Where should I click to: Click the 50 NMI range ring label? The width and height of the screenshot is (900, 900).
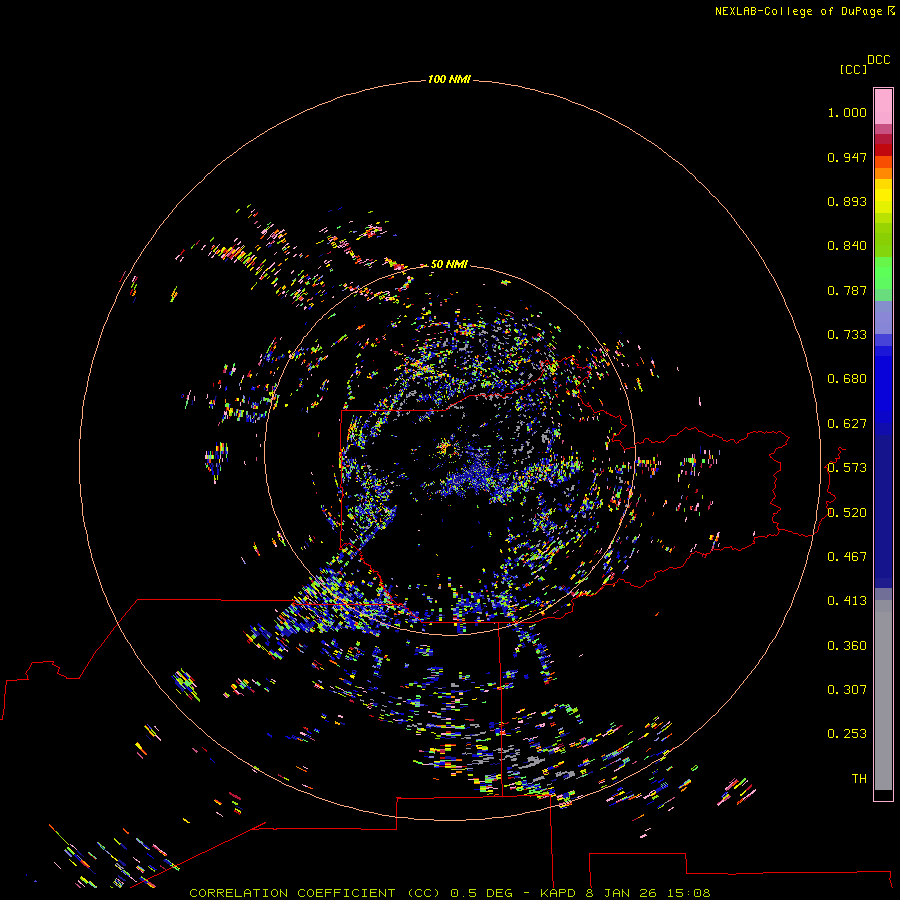pyautogui.click(x=449, y=264)
